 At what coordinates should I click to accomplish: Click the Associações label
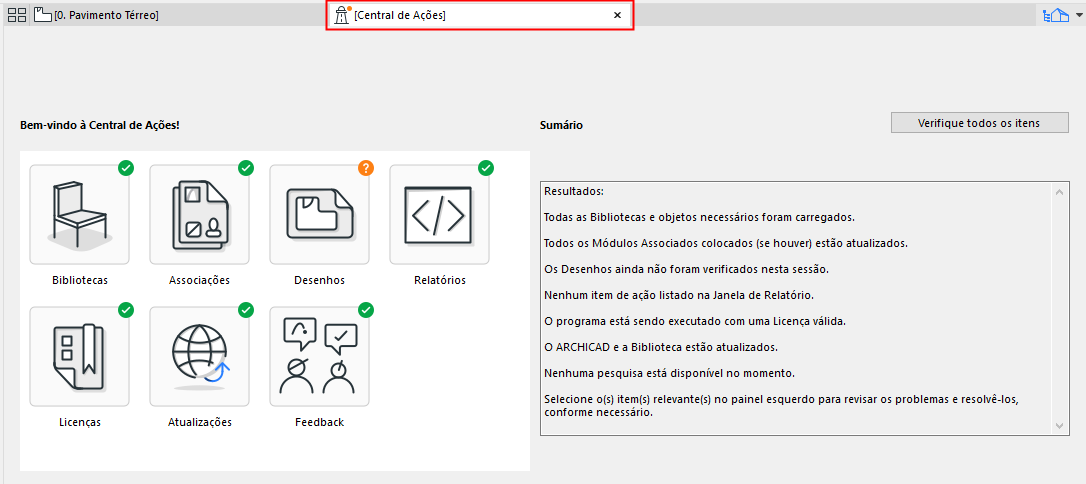click(199, 280)
